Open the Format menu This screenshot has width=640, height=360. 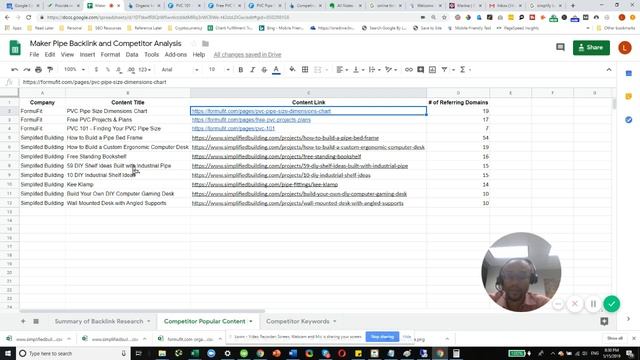point(110,55)
